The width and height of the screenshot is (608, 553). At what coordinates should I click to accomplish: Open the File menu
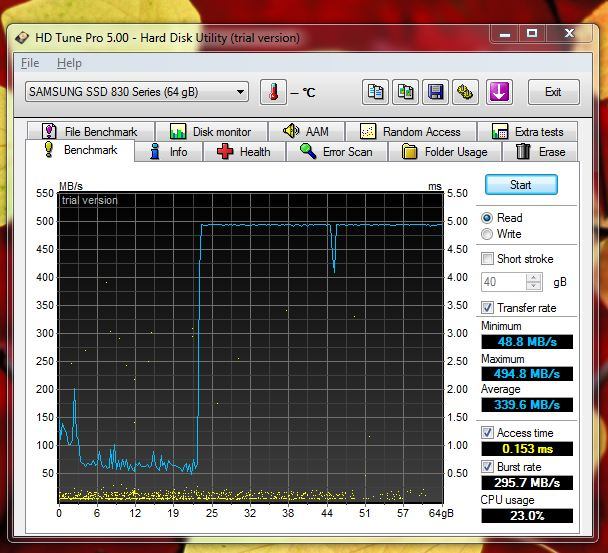tap(30, 63)
